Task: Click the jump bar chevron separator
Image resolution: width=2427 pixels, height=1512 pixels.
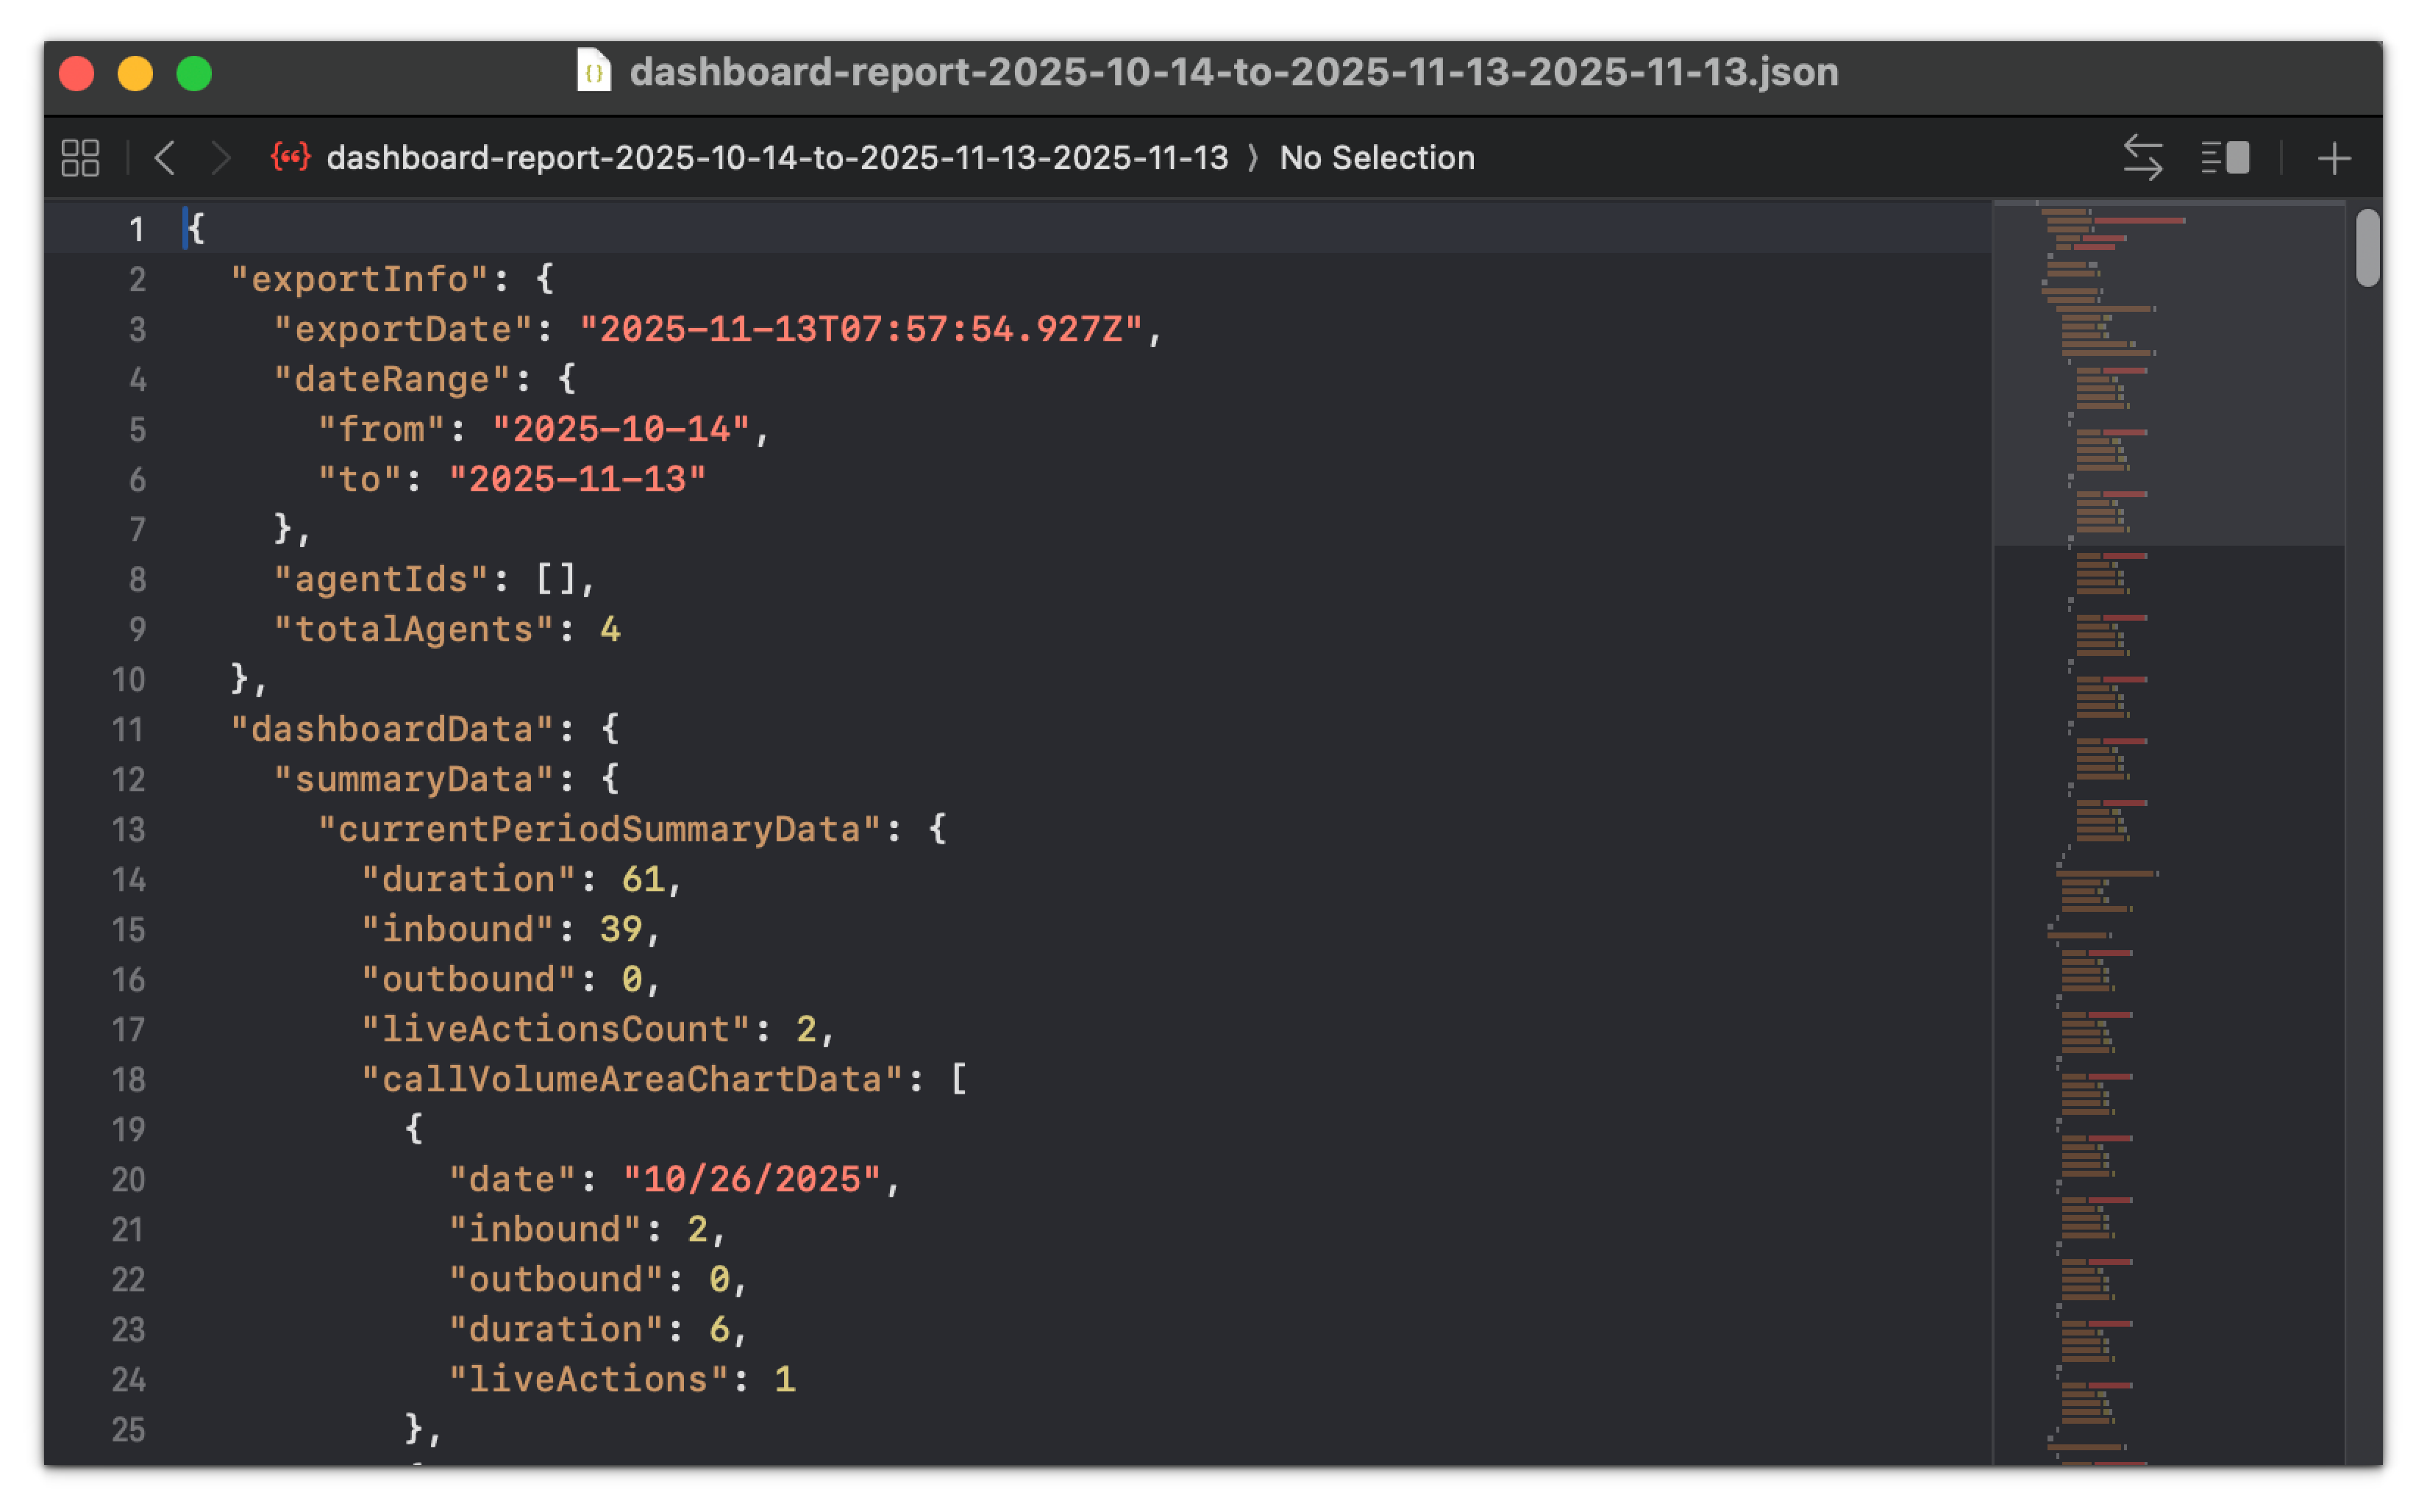Action: pos(1253,158)
